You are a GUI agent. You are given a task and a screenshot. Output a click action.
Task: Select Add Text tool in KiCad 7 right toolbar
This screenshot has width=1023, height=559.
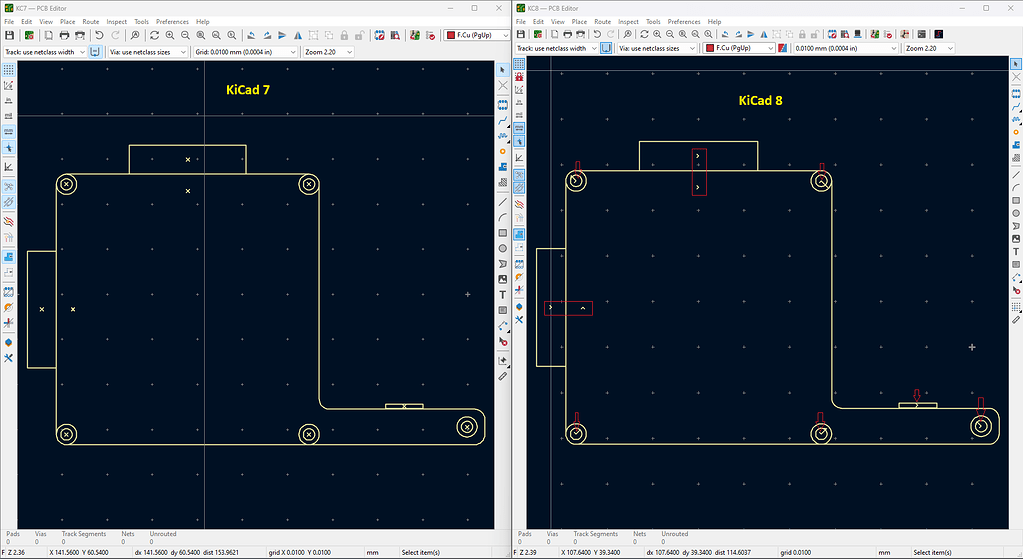[x=502, y=295]
